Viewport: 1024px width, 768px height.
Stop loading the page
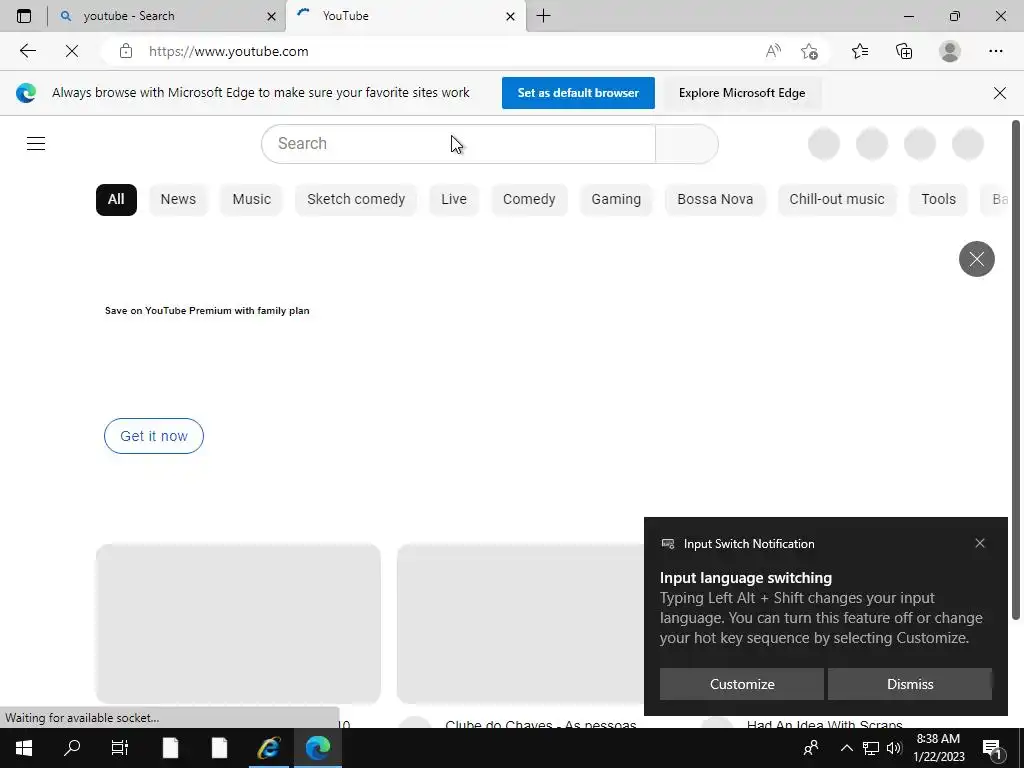coord(72,51)
